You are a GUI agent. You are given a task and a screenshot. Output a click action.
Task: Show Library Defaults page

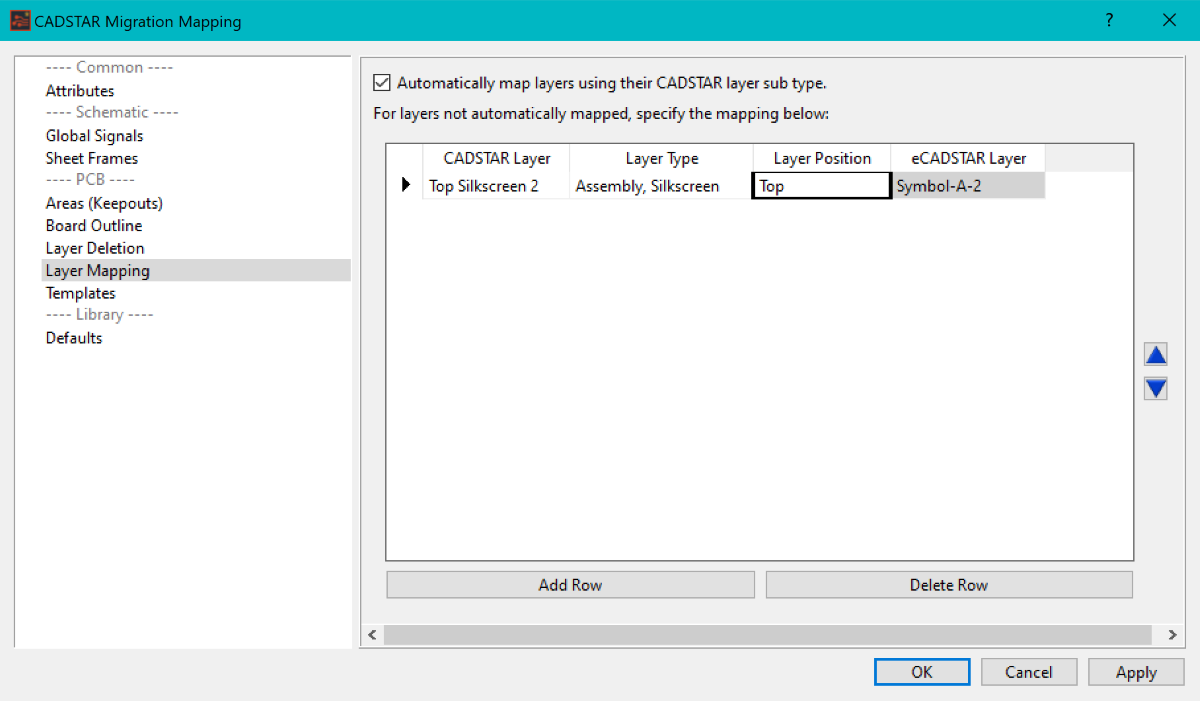click(74, 338)
